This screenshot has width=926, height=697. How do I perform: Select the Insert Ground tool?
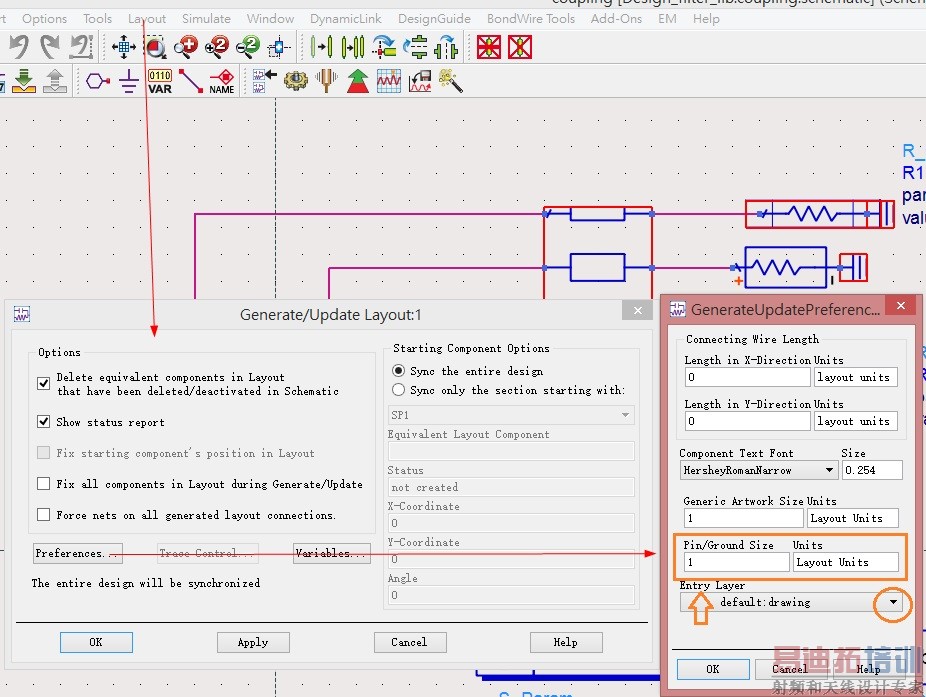(x=128, y=81)
